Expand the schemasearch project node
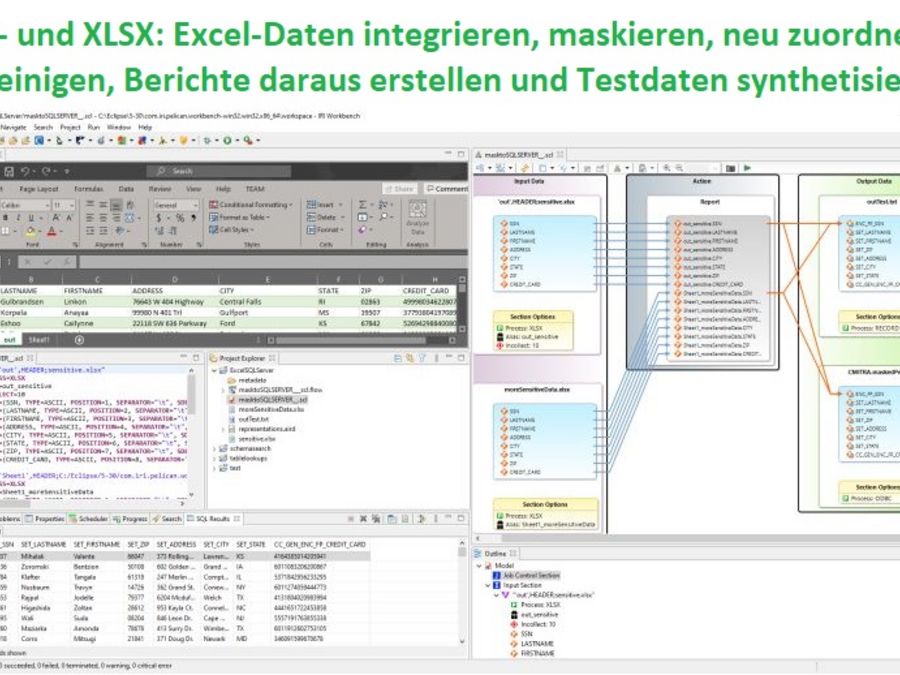The image size is (900, 675). 216,449
